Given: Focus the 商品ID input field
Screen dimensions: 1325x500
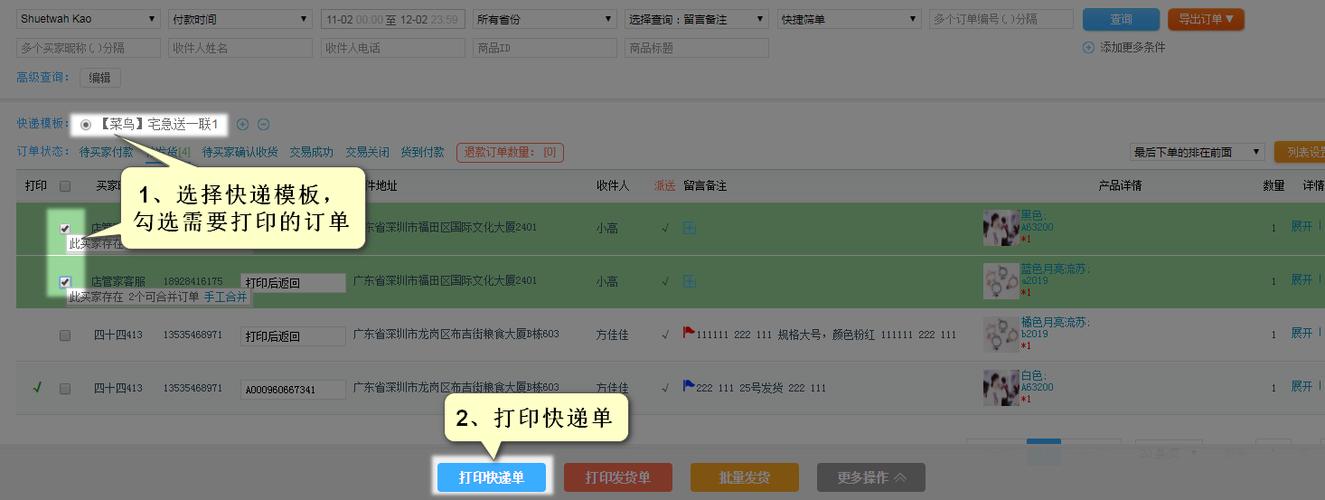Looking at the screenshot, I should click(544, 47).
